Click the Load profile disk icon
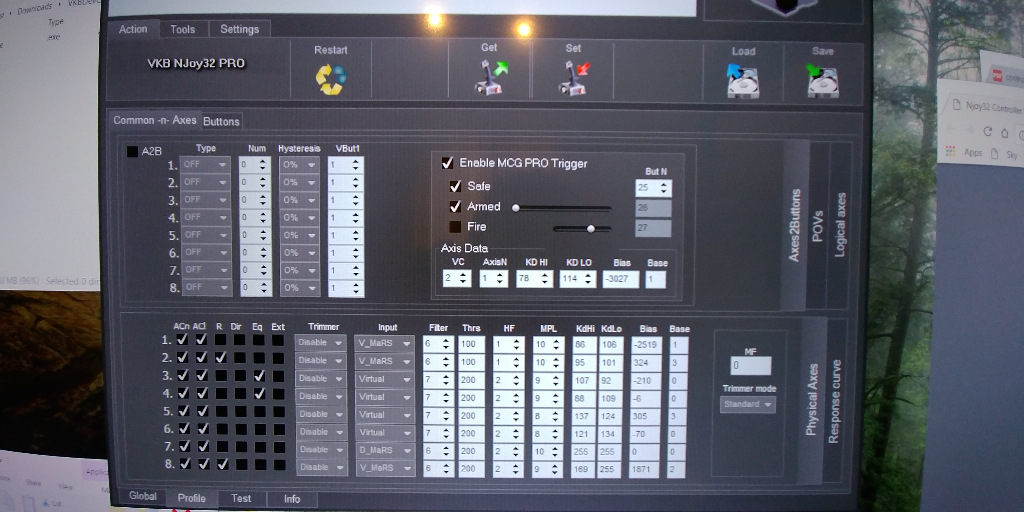This screenshot has width=1024, height=512. tap(742, 80)
